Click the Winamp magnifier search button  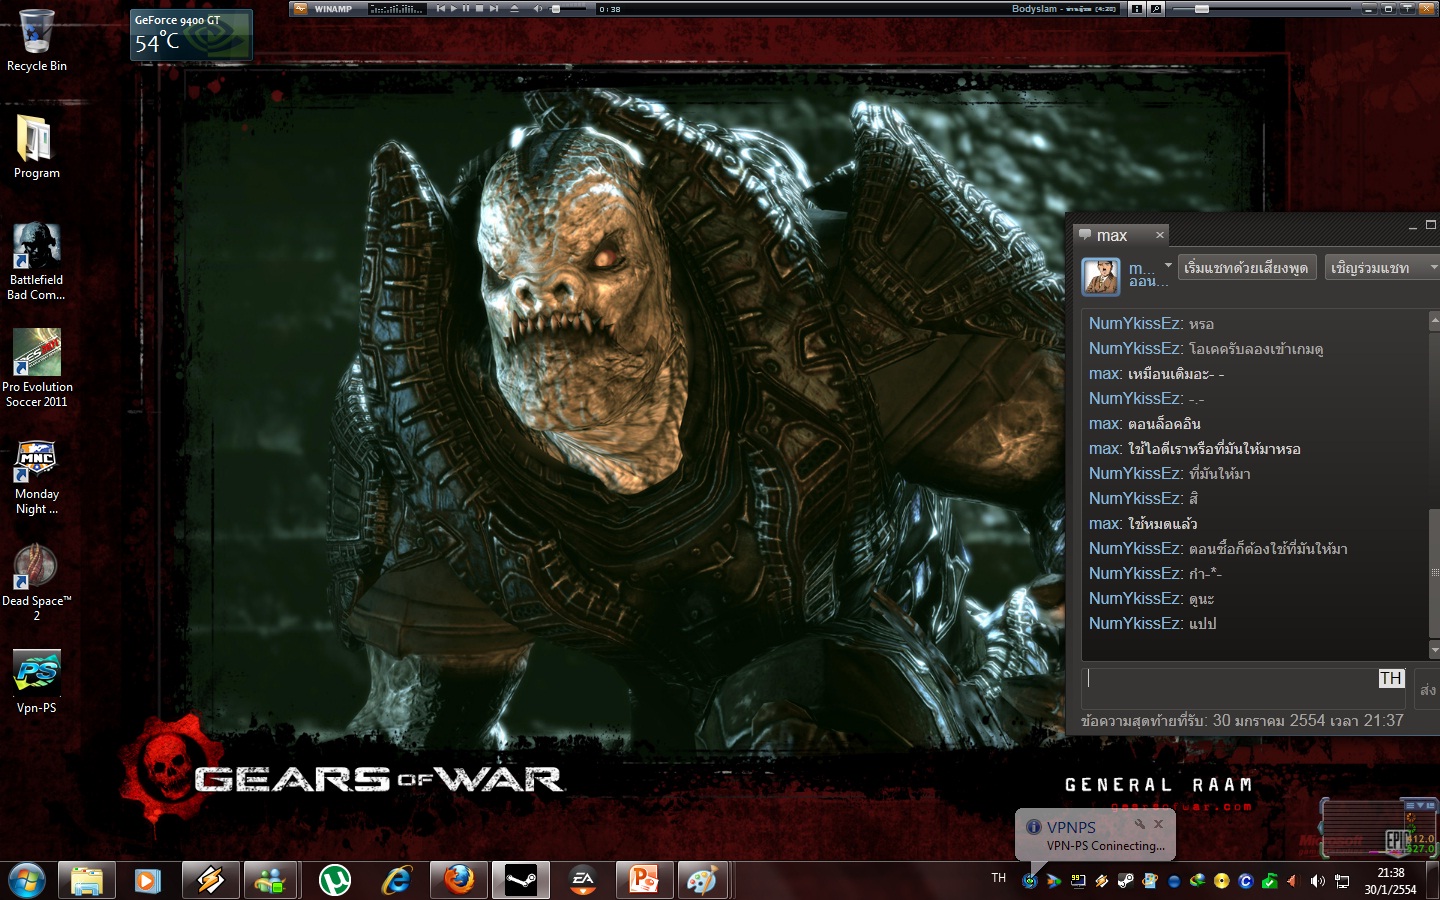click(1155, 8)
